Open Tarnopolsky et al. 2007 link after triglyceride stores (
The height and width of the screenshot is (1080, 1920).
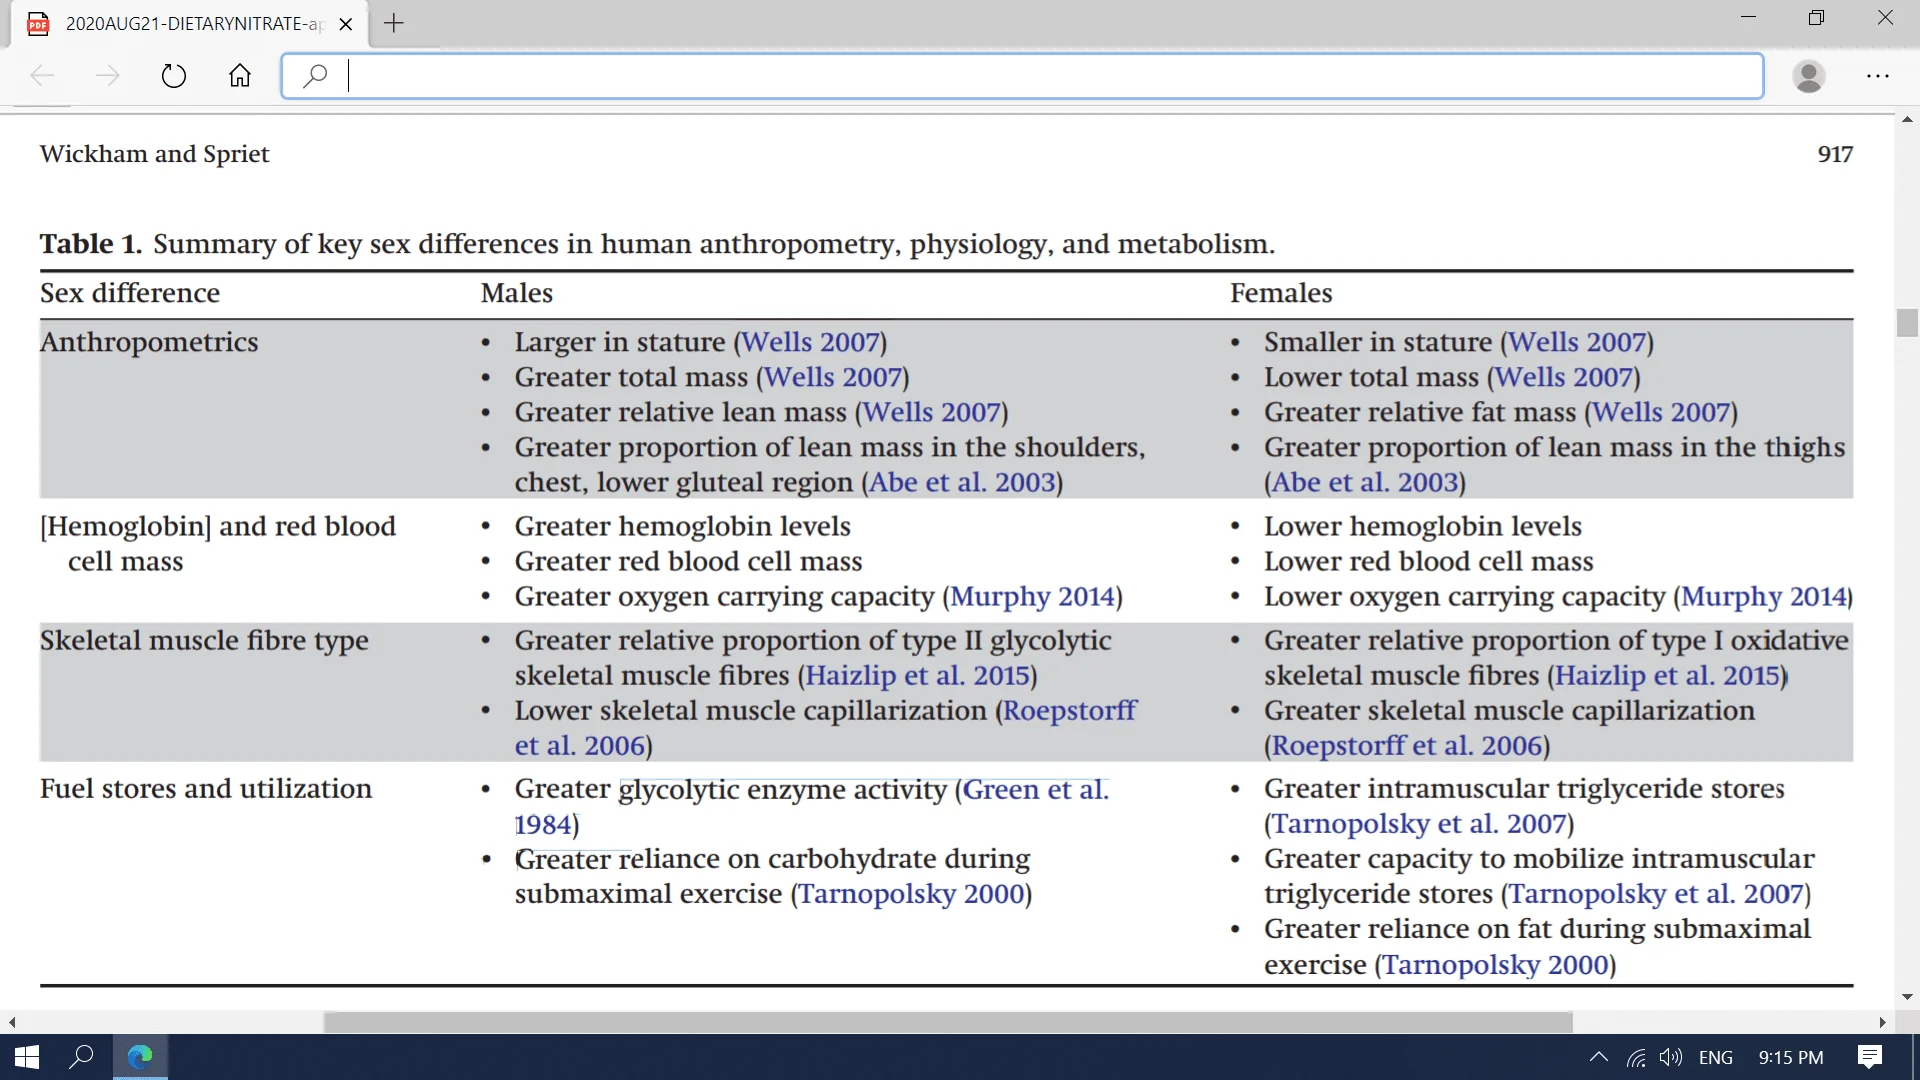(x=1419, y=824)
